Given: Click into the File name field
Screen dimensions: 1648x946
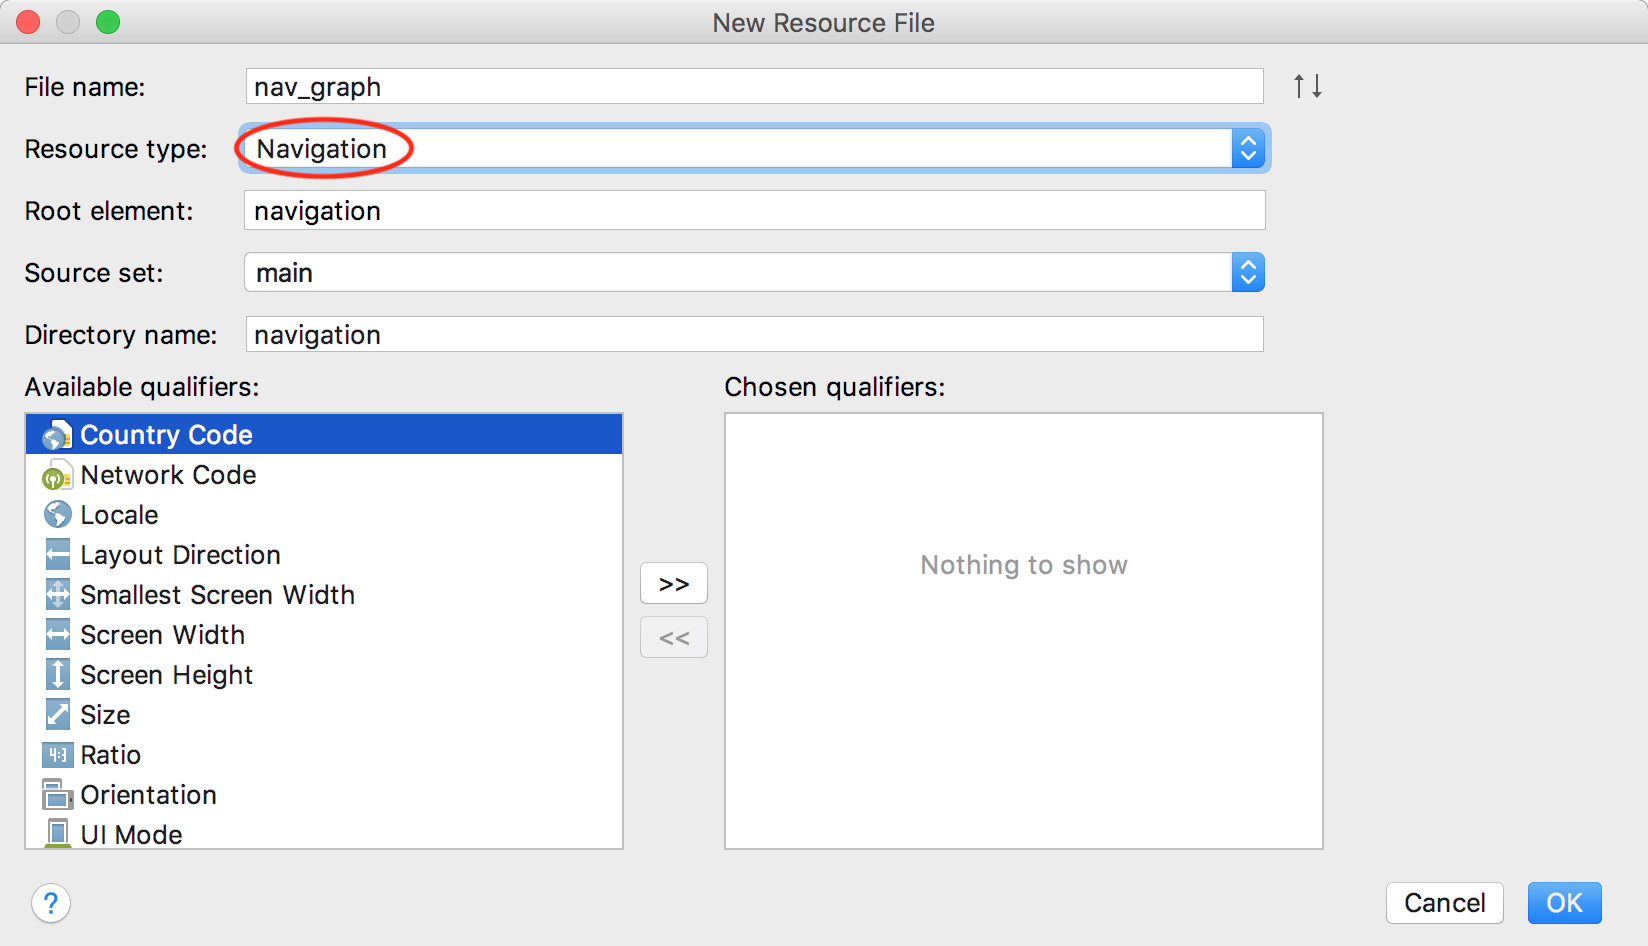Looking at the screenshot, I should coord(754,87).
